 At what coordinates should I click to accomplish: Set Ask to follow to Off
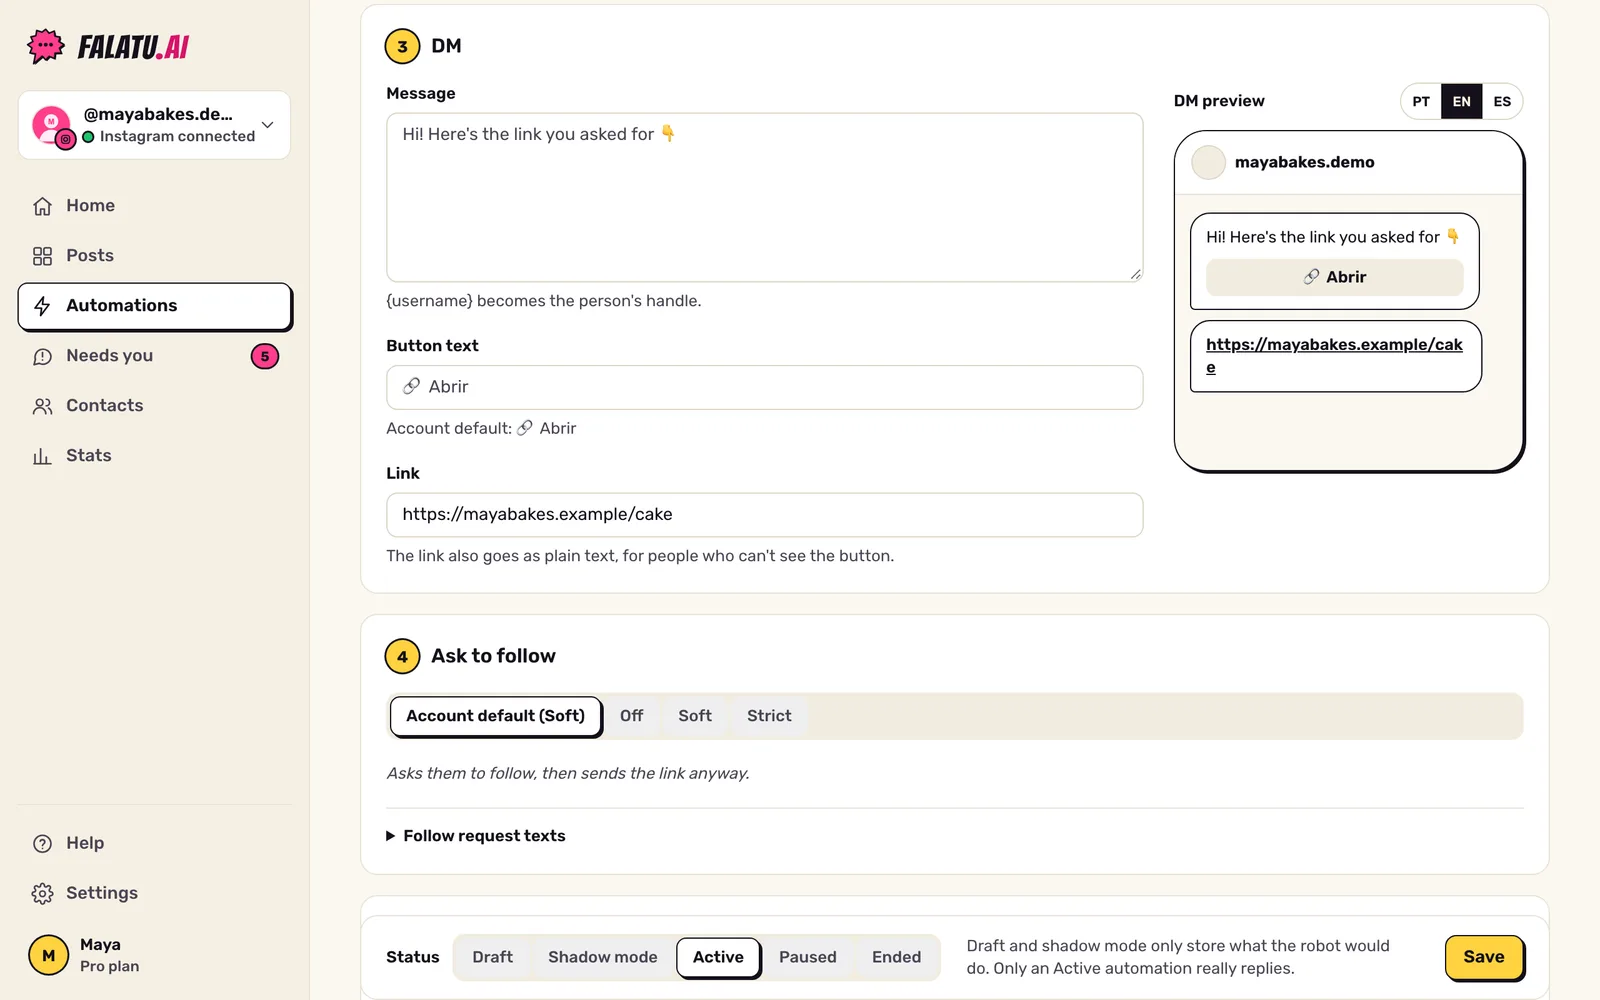pyautogui.click(x=631, y=716)
